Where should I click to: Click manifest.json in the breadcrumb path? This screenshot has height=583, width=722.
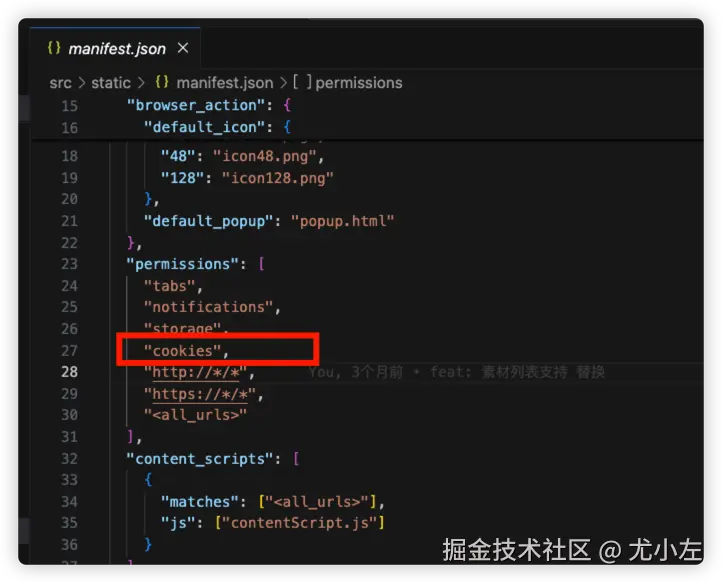click(225, 83)
